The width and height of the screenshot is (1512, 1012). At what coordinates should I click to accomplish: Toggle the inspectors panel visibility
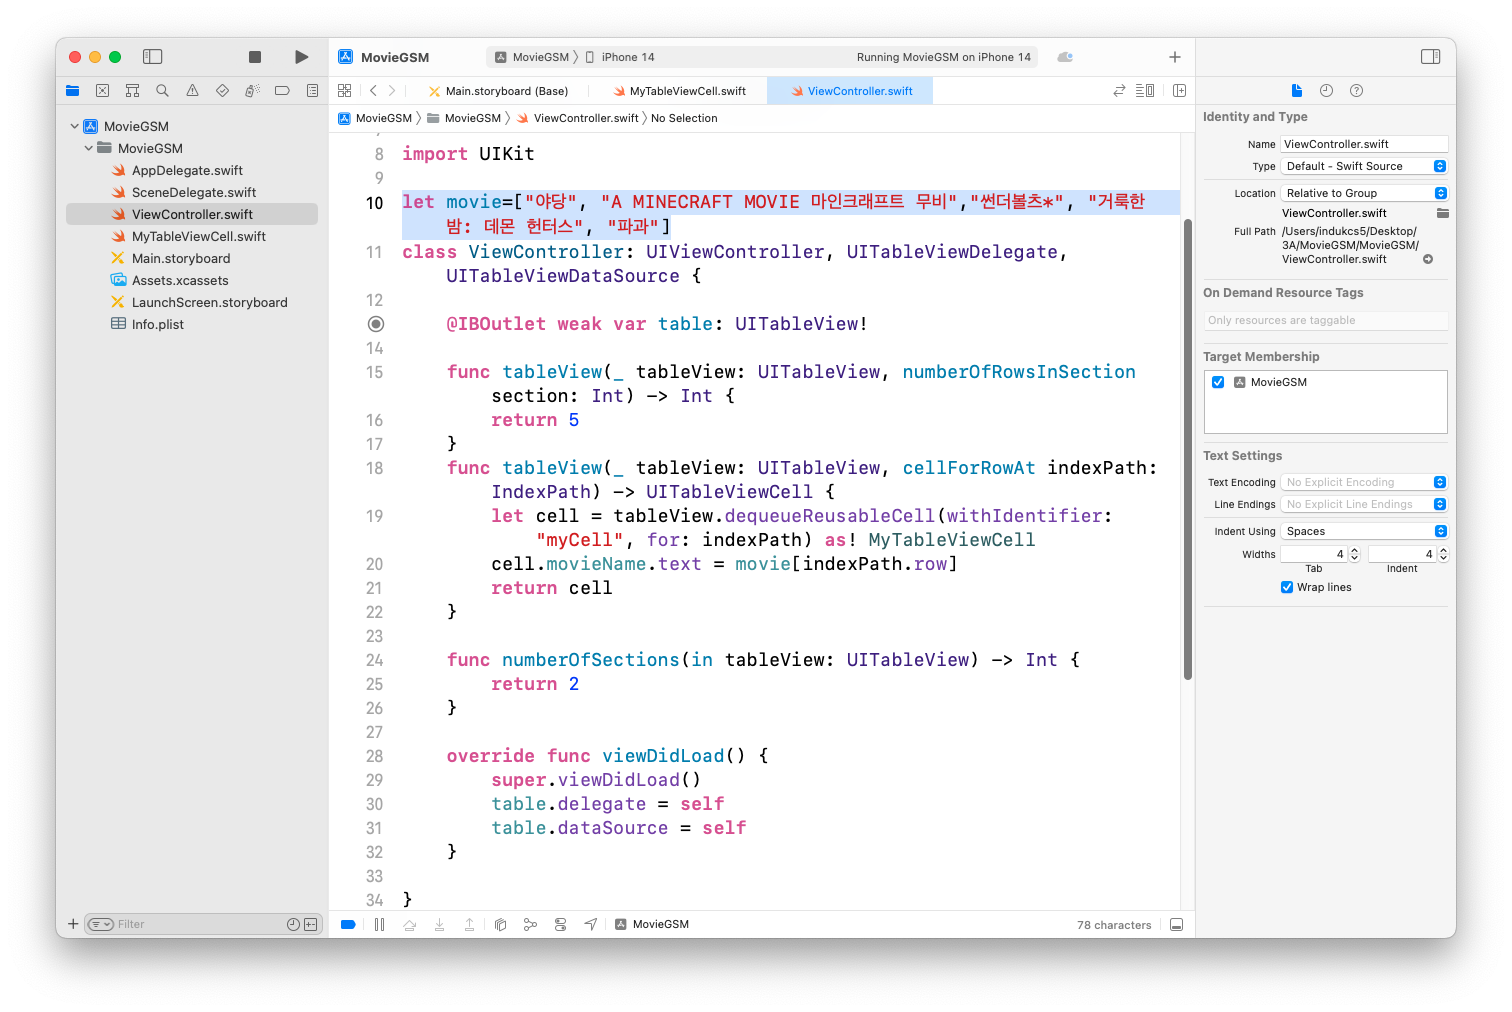tap(1431, 57)
